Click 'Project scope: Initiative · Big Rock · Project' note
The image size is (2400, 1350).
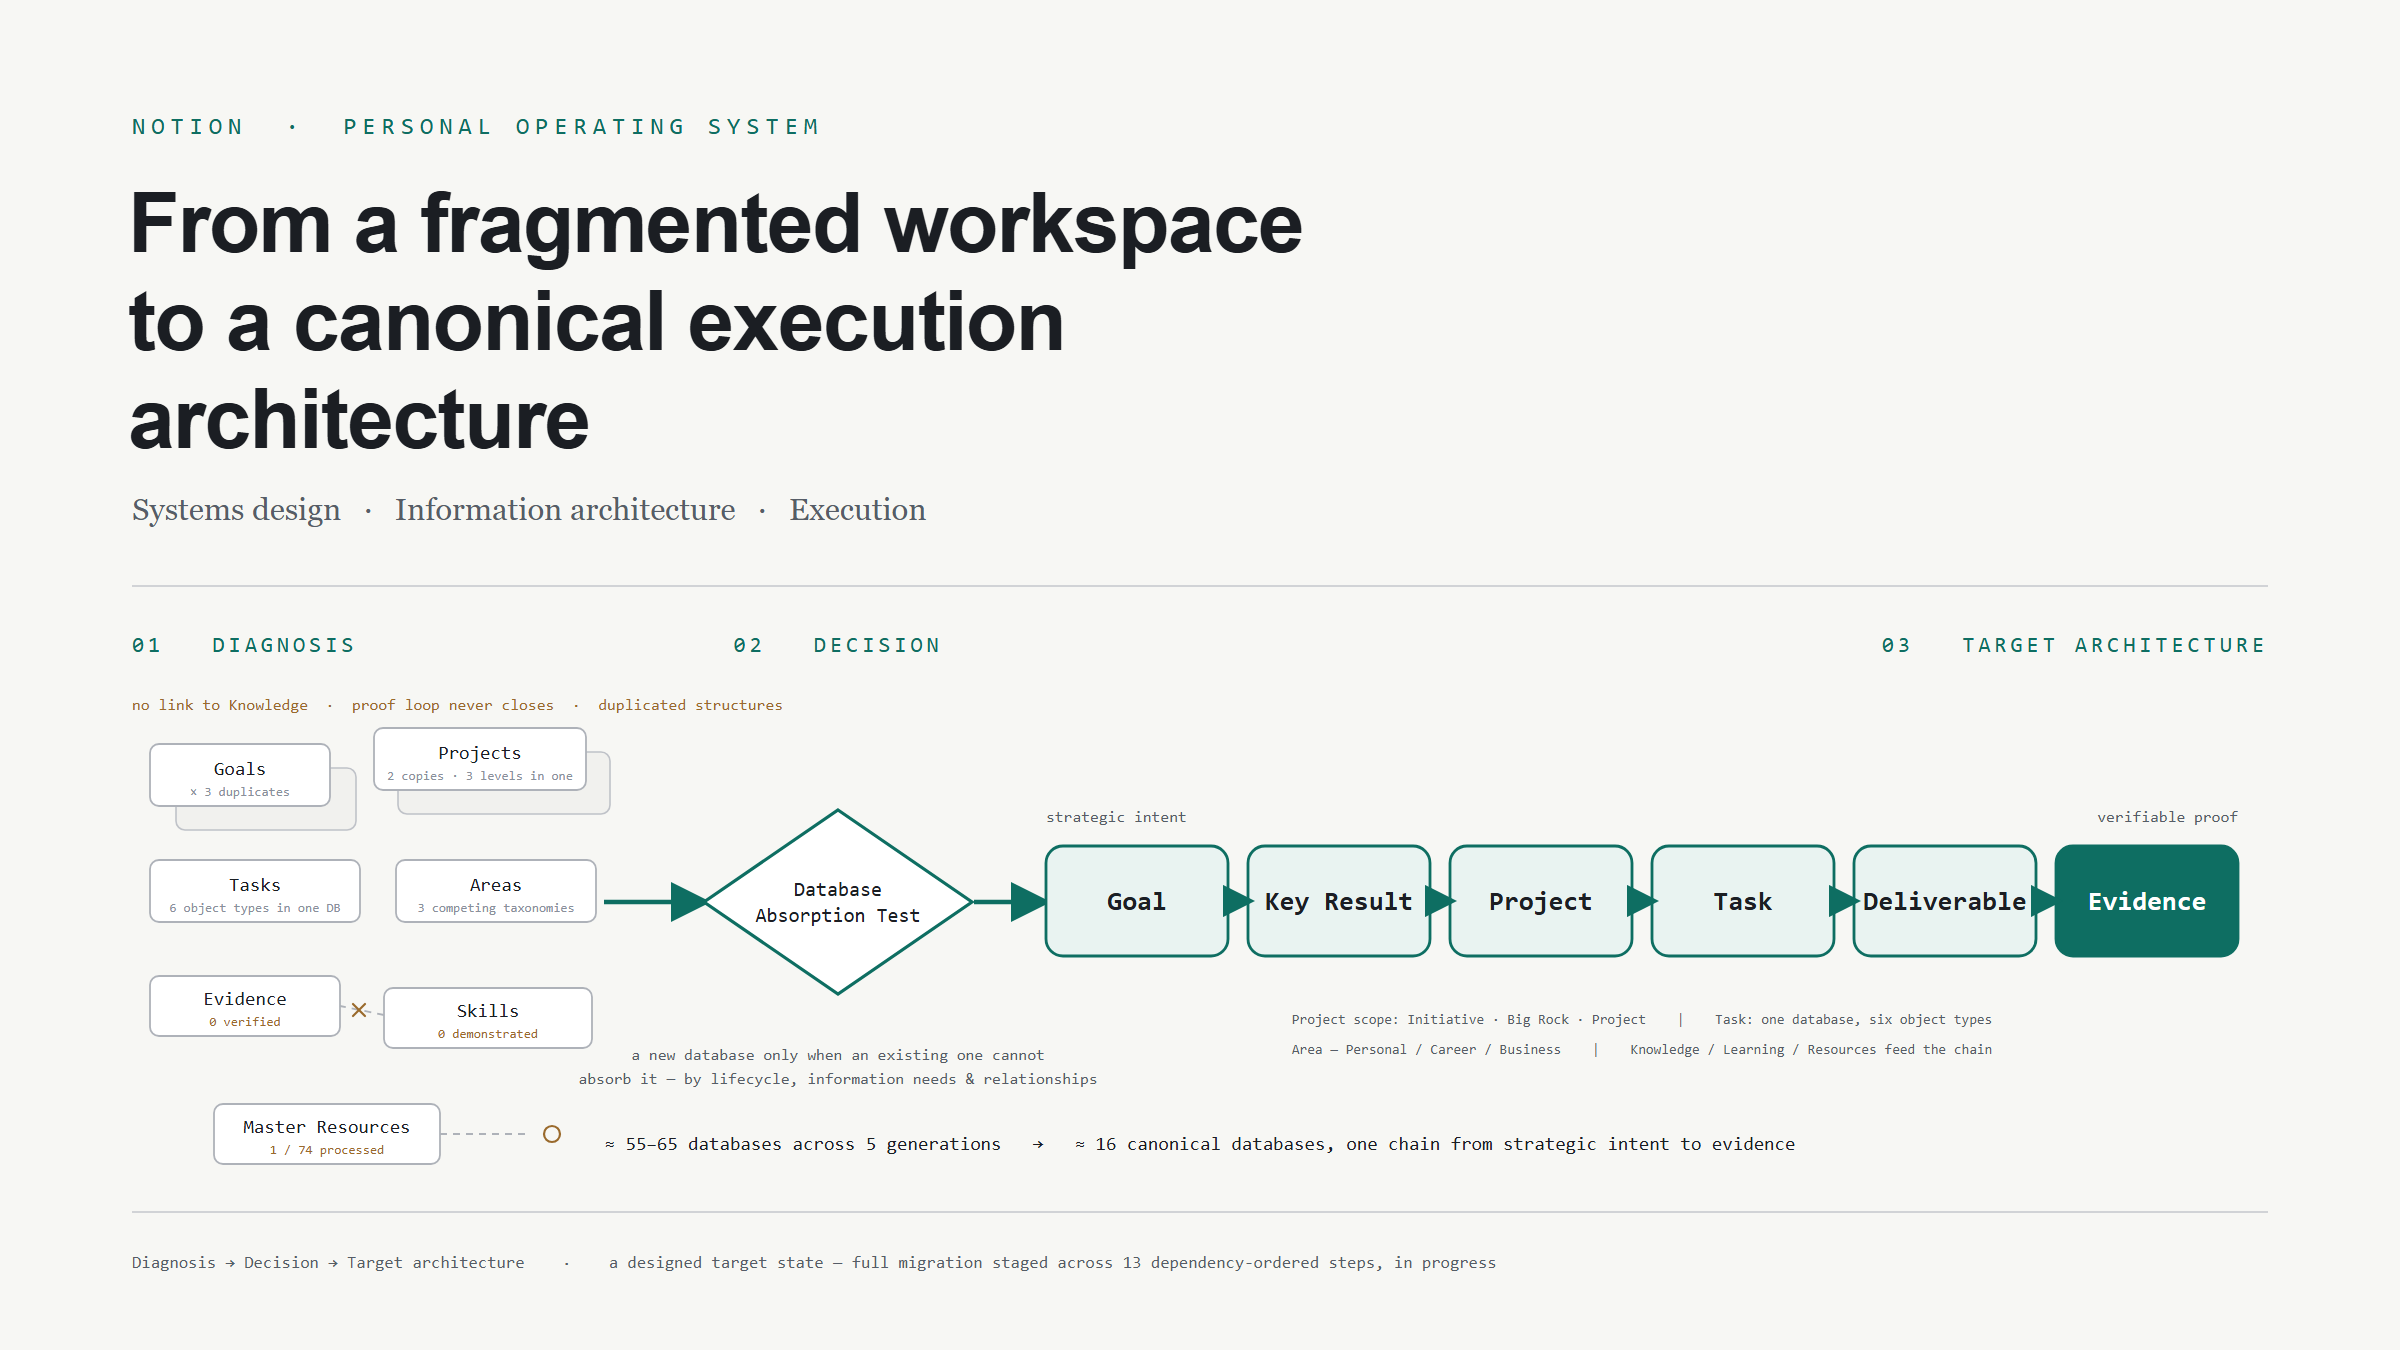[1468, 1020]
